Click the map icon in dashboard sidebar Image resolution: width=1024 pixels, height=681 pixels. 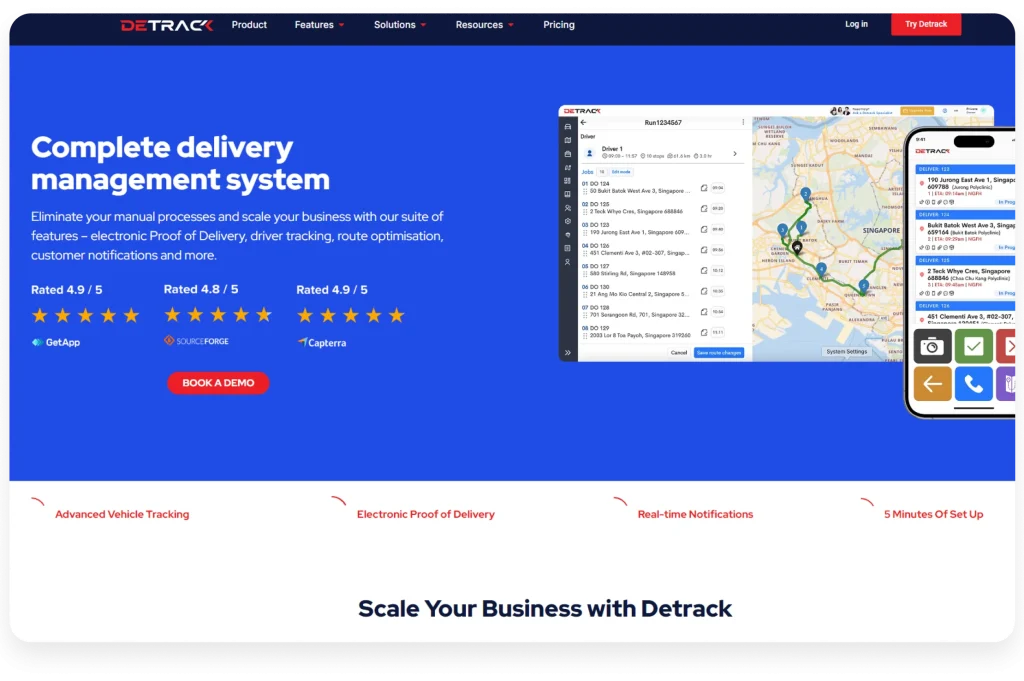pos(568,140)
